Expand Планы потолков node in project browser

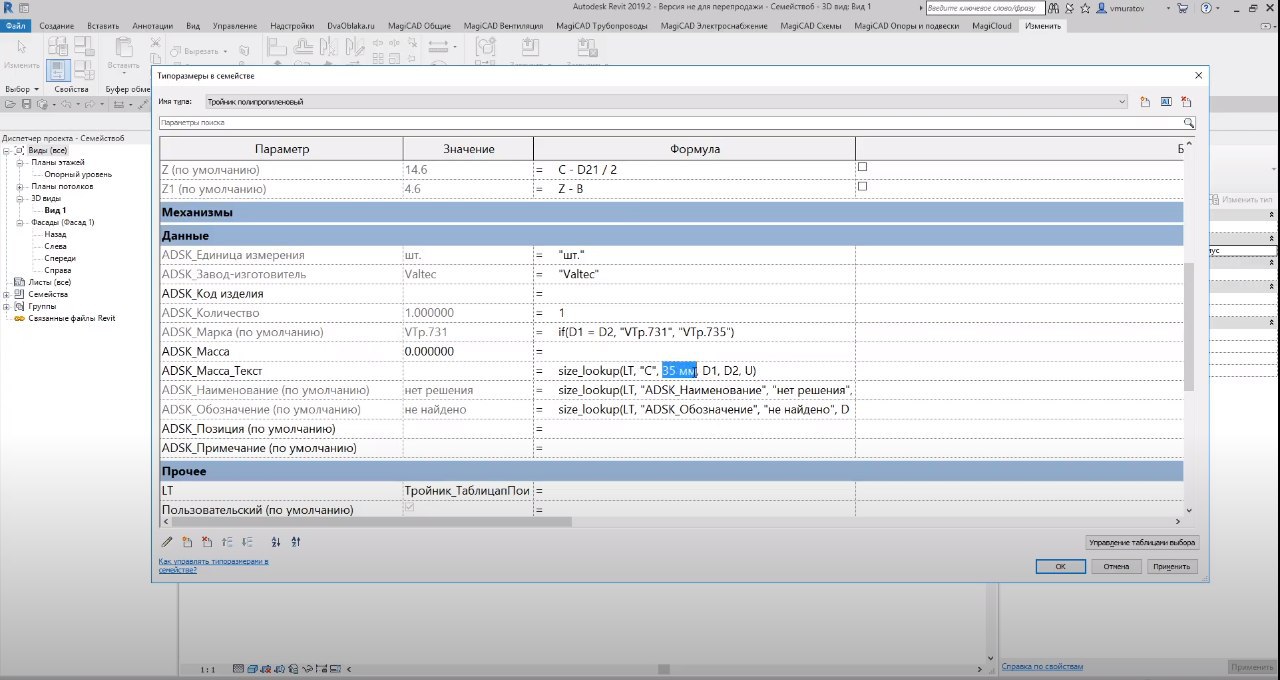click(x=20, y=186)
